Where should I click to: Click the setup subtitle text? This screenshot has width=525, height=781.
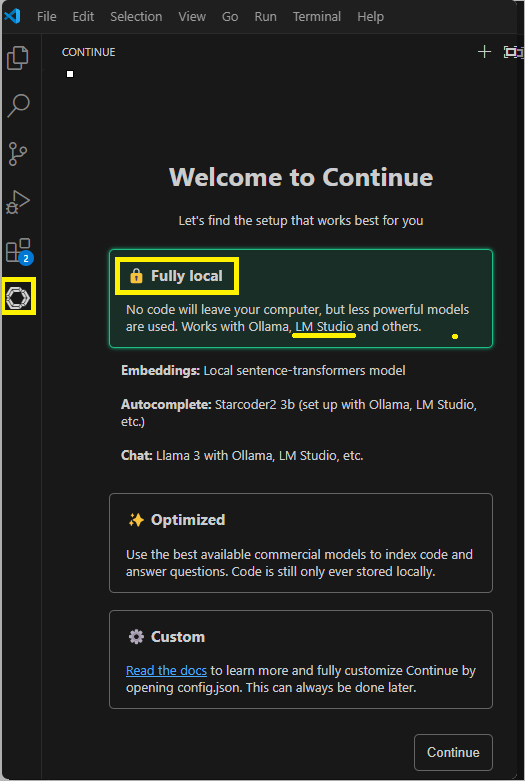coord(301,221)
